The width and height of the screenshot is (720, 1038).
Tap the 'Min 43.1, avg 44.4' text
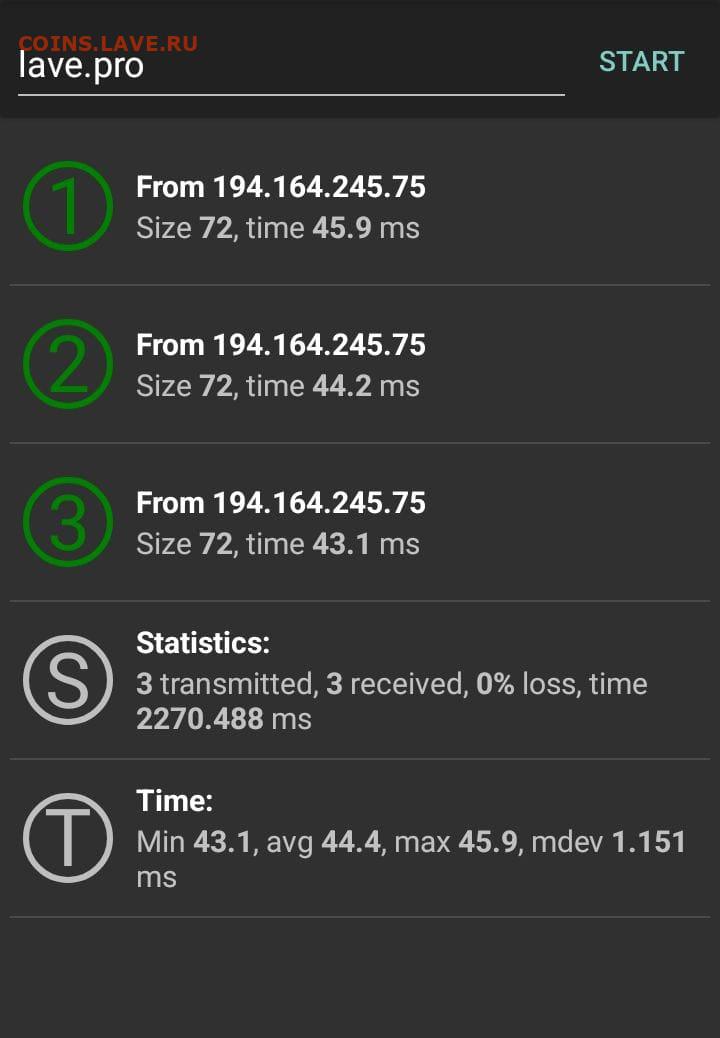coord(259,842)
